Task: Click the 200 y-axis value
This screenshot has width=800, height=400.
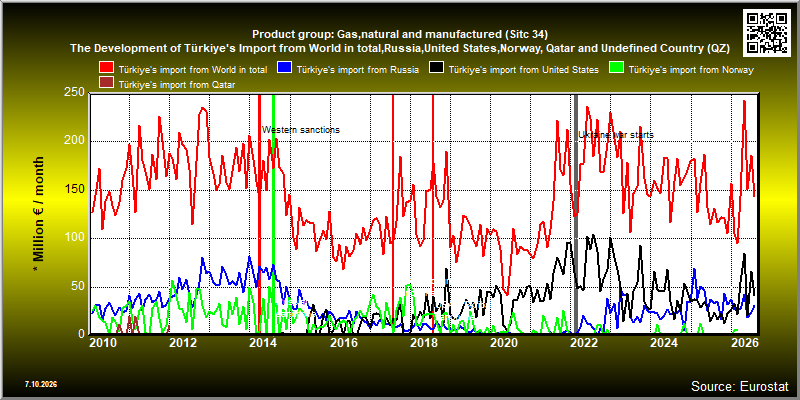Action: (x=75, y=141)
